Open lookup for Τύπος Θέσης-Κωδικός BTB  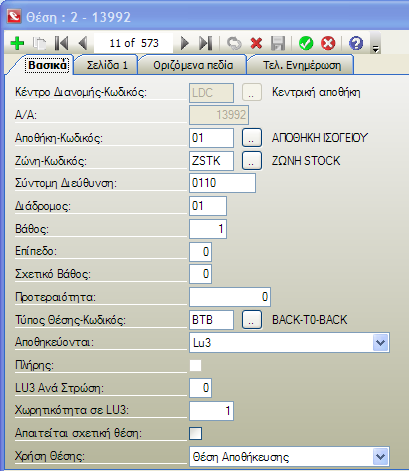[x=252, y=320]
